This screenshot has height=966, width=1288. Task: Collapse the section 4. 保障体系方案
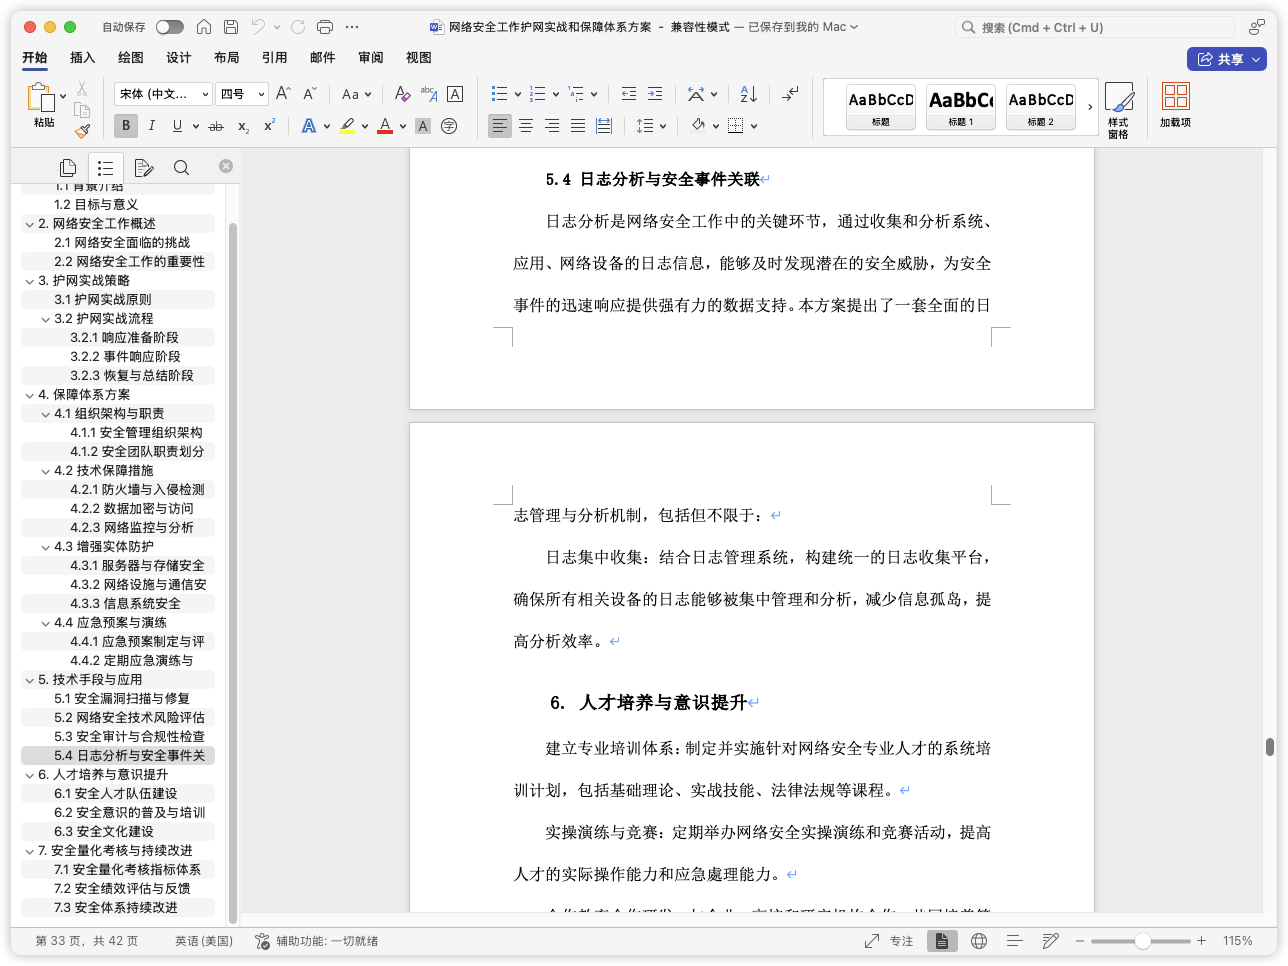(29, 394)
